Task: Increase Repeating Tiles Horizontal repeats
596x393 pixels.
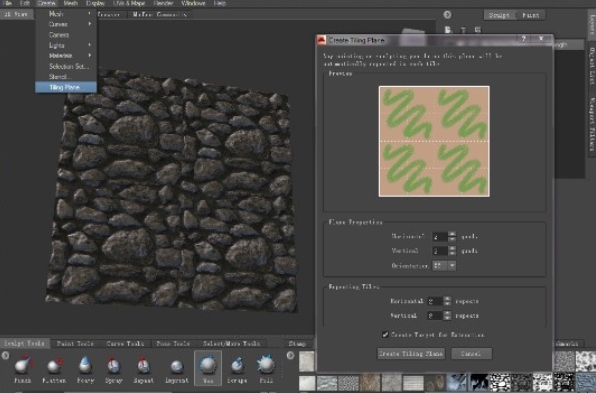Action: [x=447, y=299]
